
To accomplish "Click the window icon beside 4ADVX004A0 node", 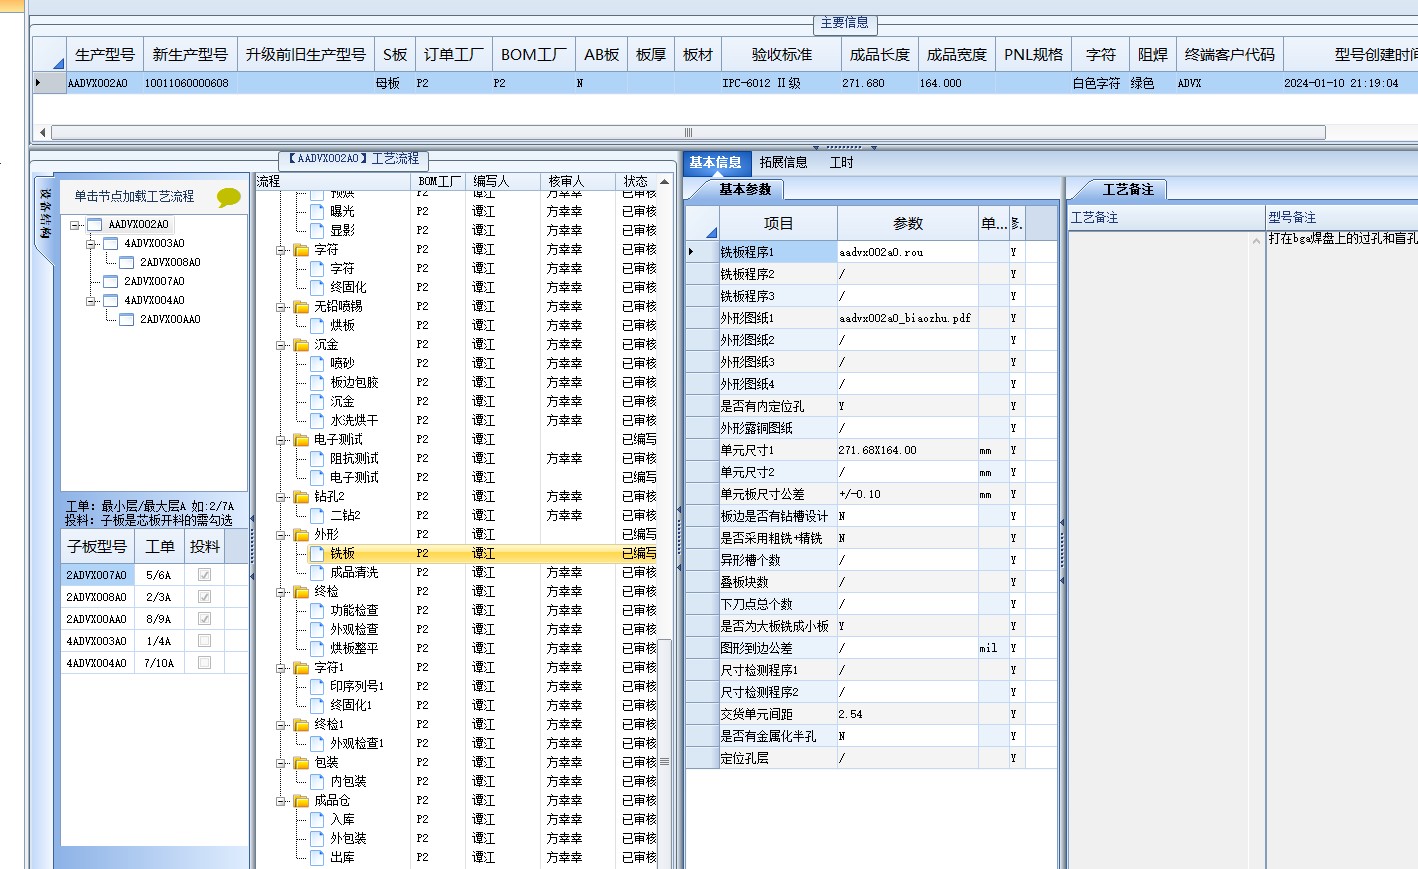I will pyautogui.click(x=111, y=301).
